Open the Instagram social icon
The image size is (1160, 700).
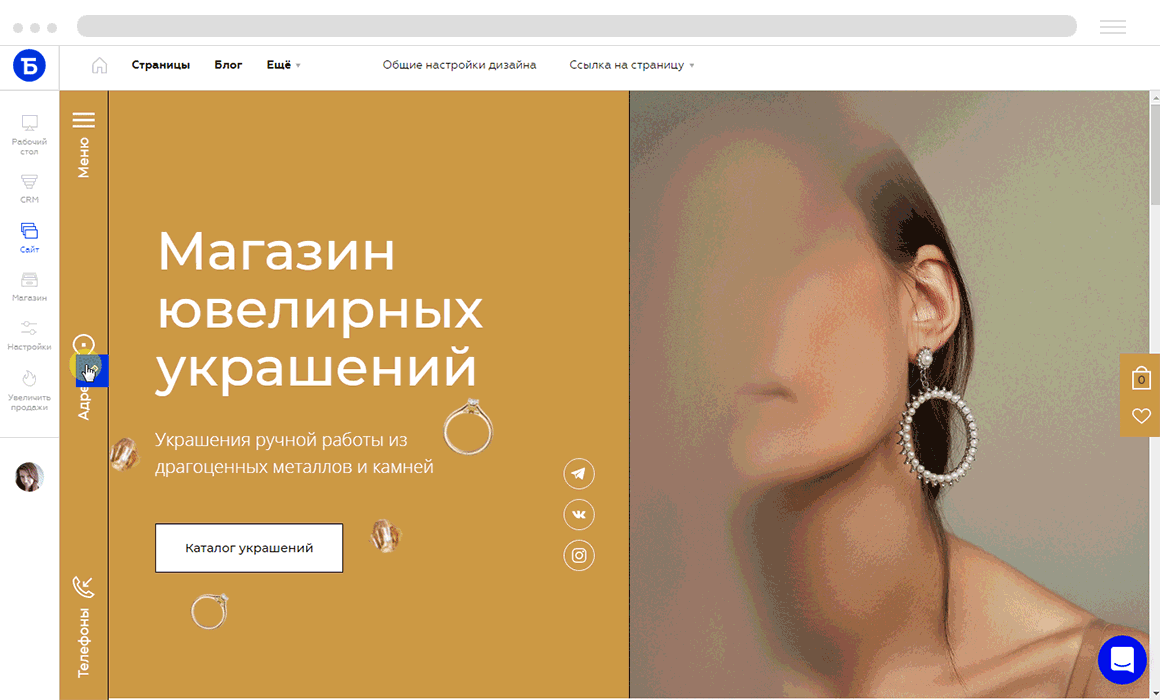[x=579, y=555]
